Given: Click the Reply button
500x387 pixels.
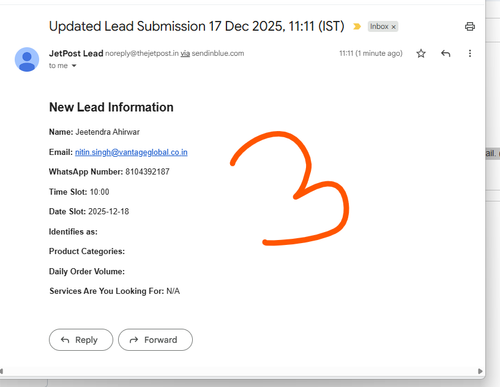Looking at the screenshot, I should pos(81,340).
